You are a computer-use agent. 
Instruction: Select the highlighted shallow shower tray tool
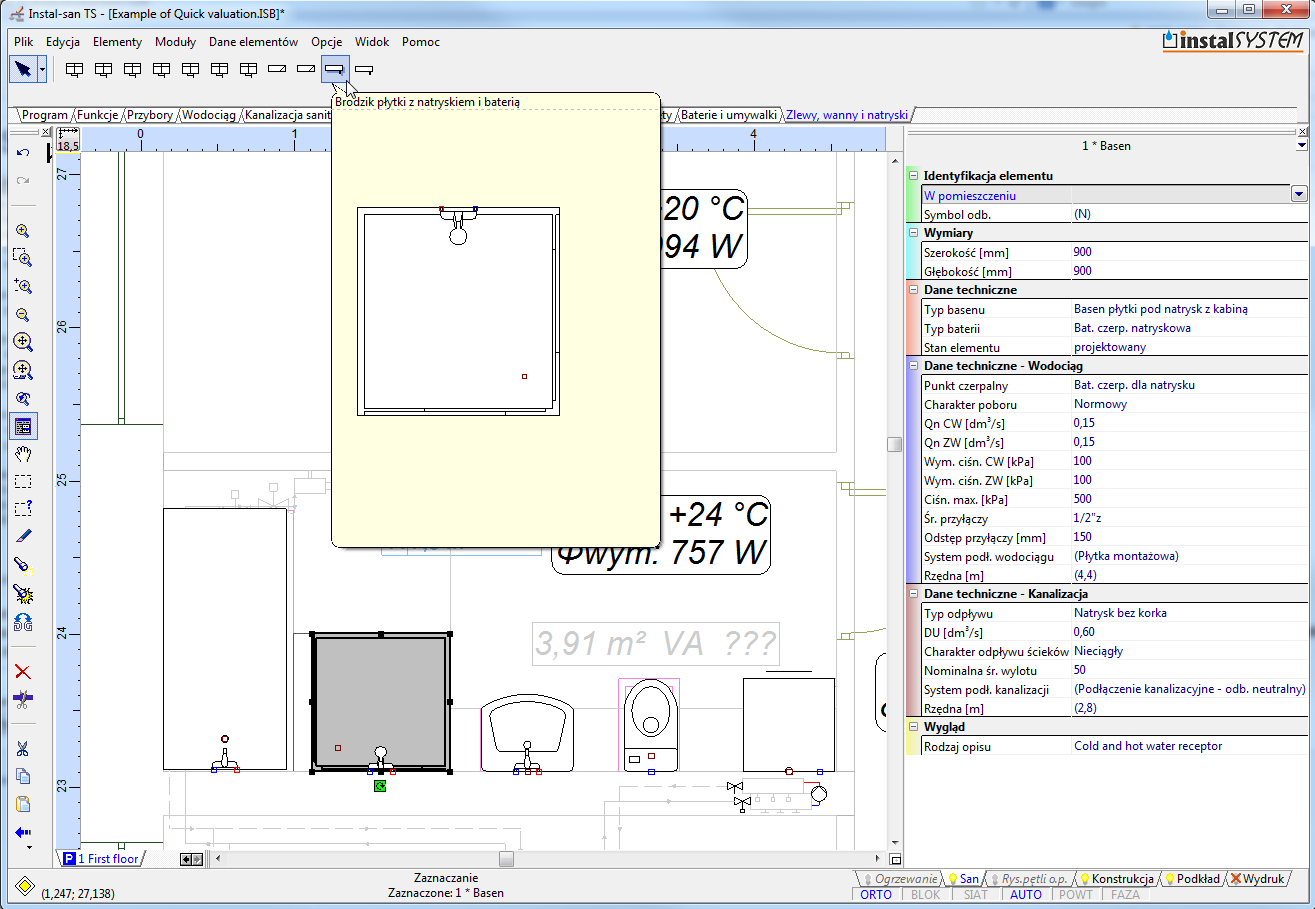(x=335, y=69)
